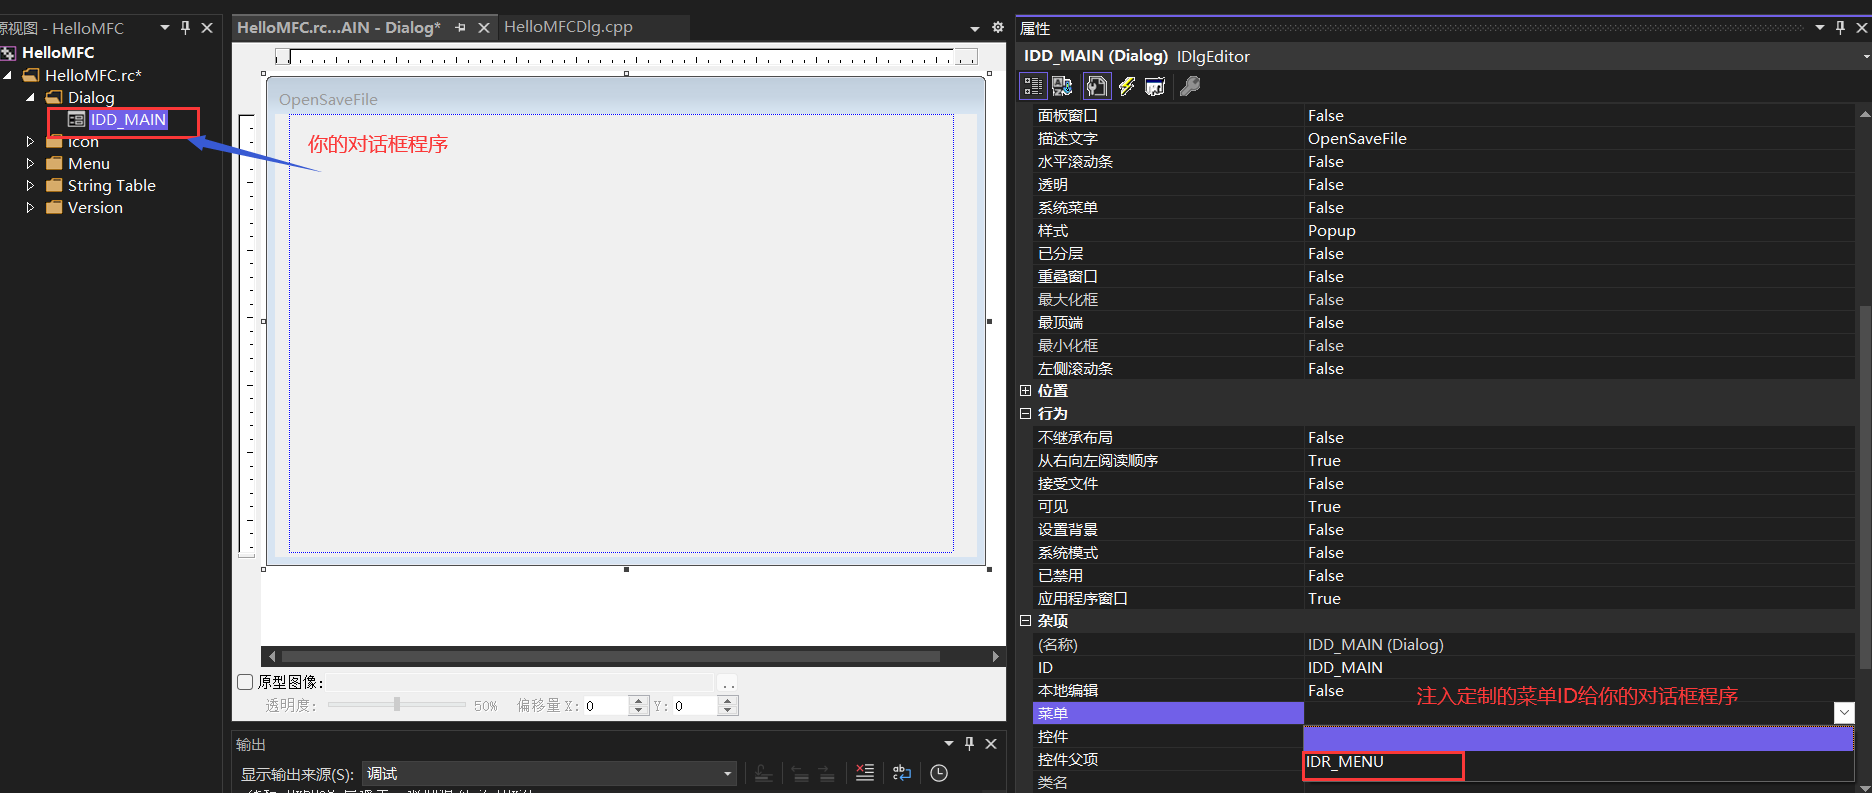
Task: Go to previous message in Output
Action: click(800, 773)
